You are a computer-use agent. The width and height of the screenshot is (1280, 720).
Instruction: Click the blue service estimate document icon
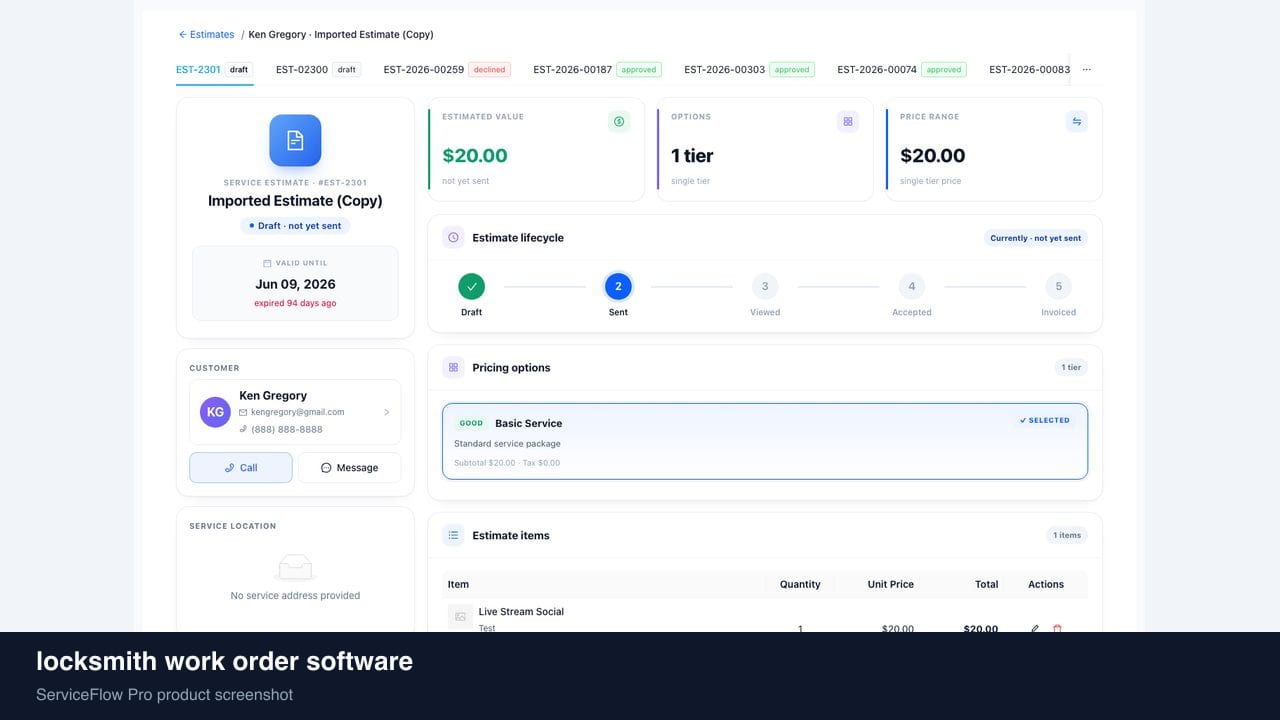(295, 140)
